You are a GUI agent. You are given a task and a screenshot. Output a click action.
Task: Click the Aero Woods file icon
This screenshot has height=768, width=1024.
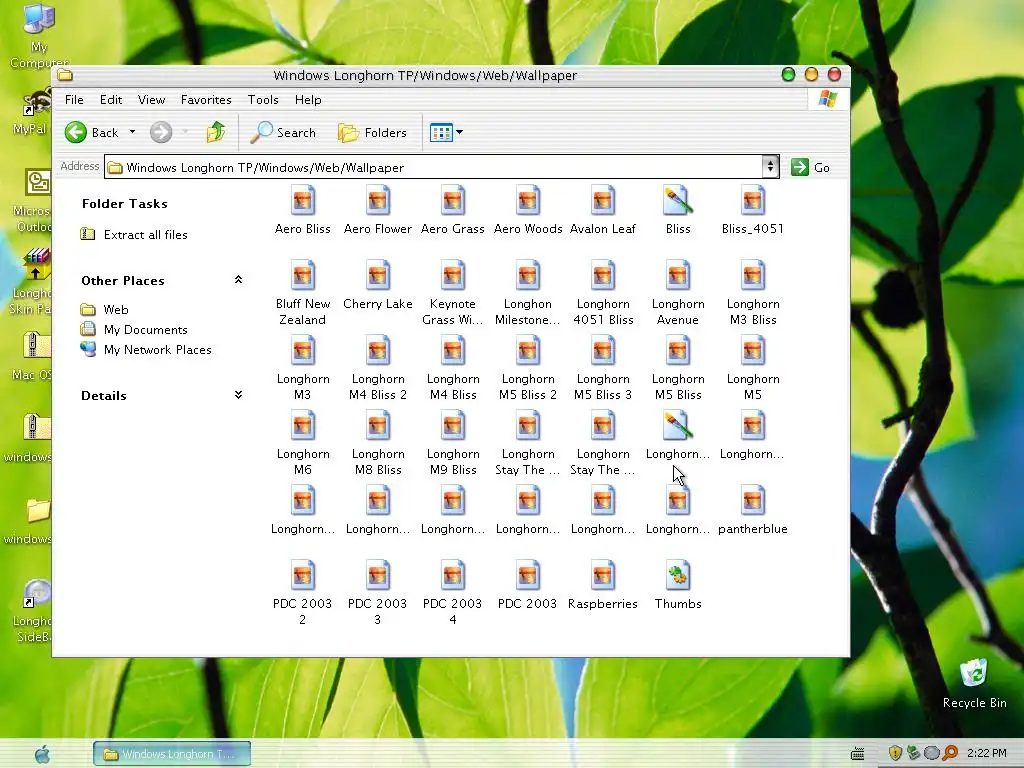tap(528, 201)
